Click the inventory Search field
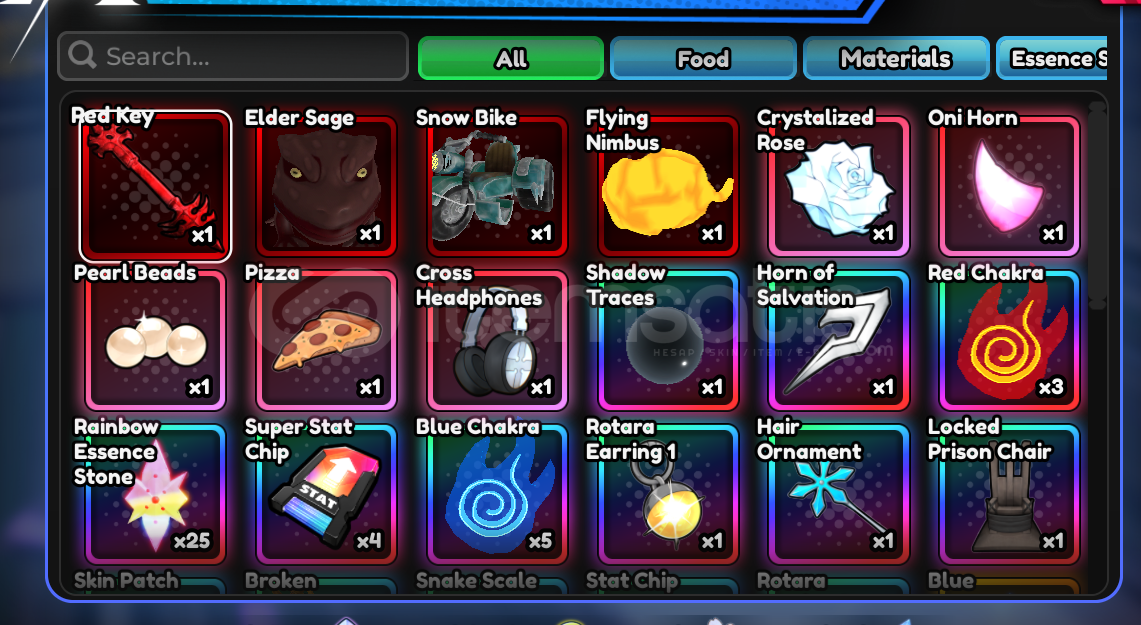Viewport: 1141px width, 625px height. (x=233, y=56)
